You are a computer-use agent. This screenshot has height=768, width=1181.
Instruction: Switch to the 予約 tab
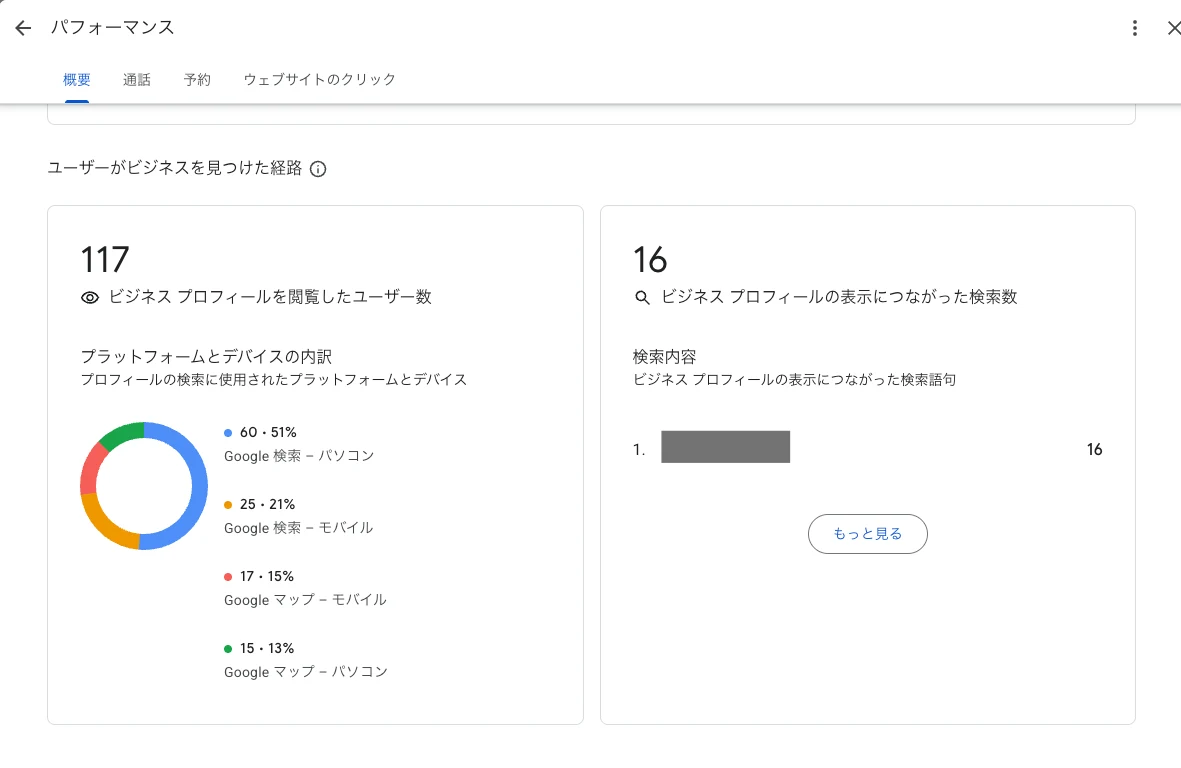pos(197,79)
